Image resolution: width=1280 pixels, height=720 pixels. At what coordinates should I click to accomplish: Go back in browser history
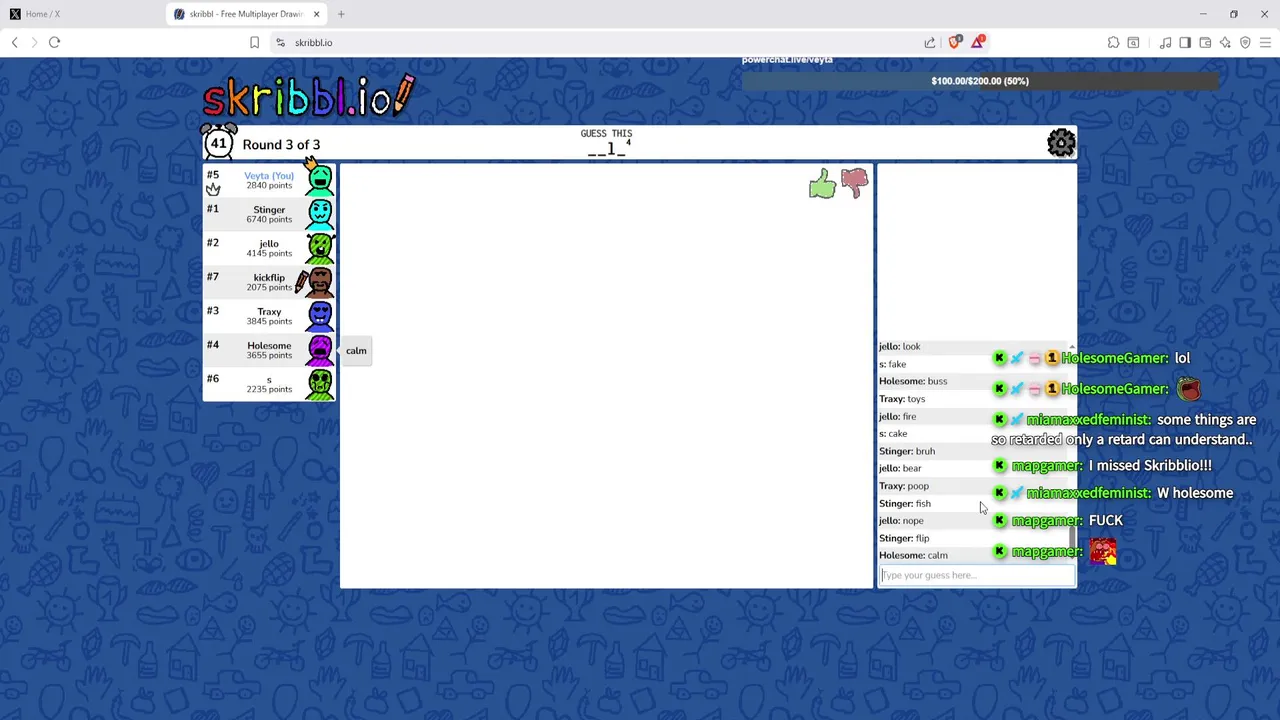tap(14, 42)
